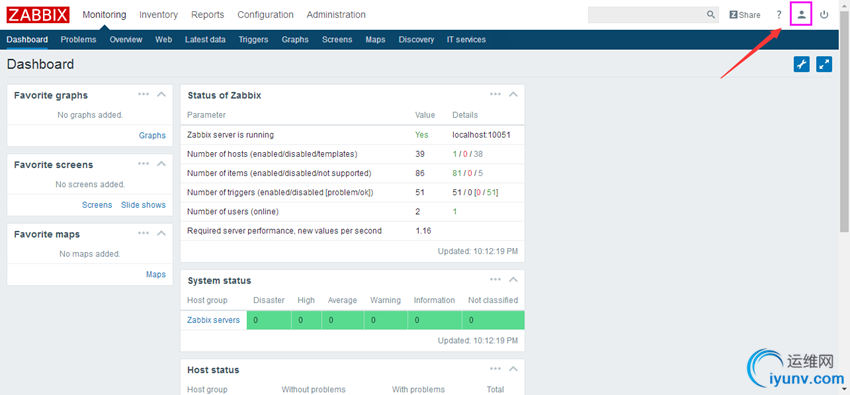
Task: Click the logout power icon
Action: [824, 15]
